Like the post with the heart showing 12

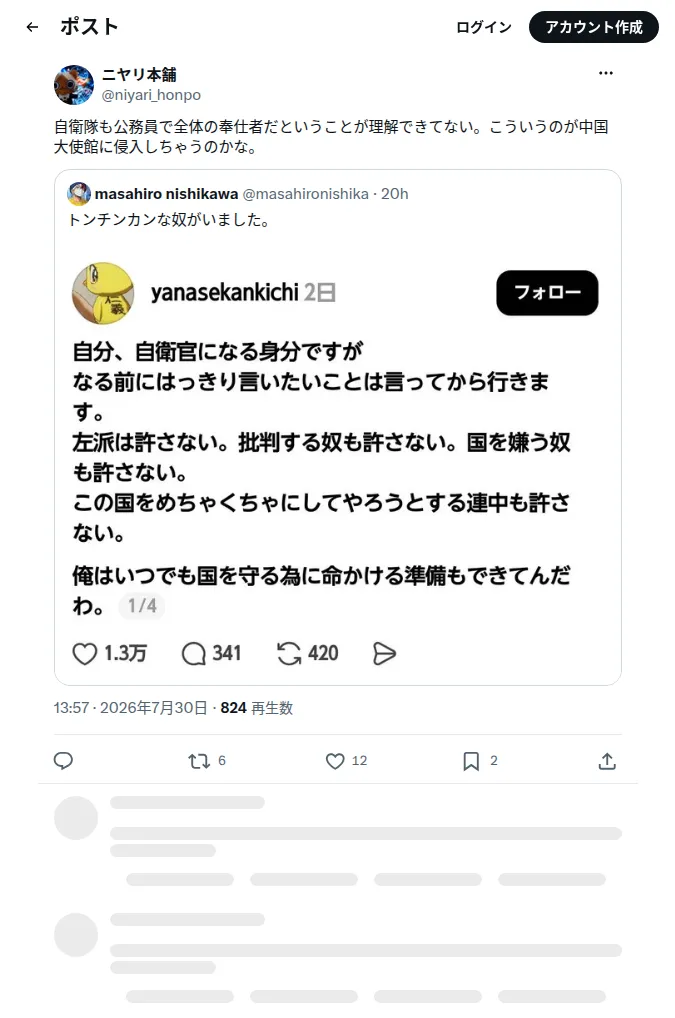click(346, 760)
